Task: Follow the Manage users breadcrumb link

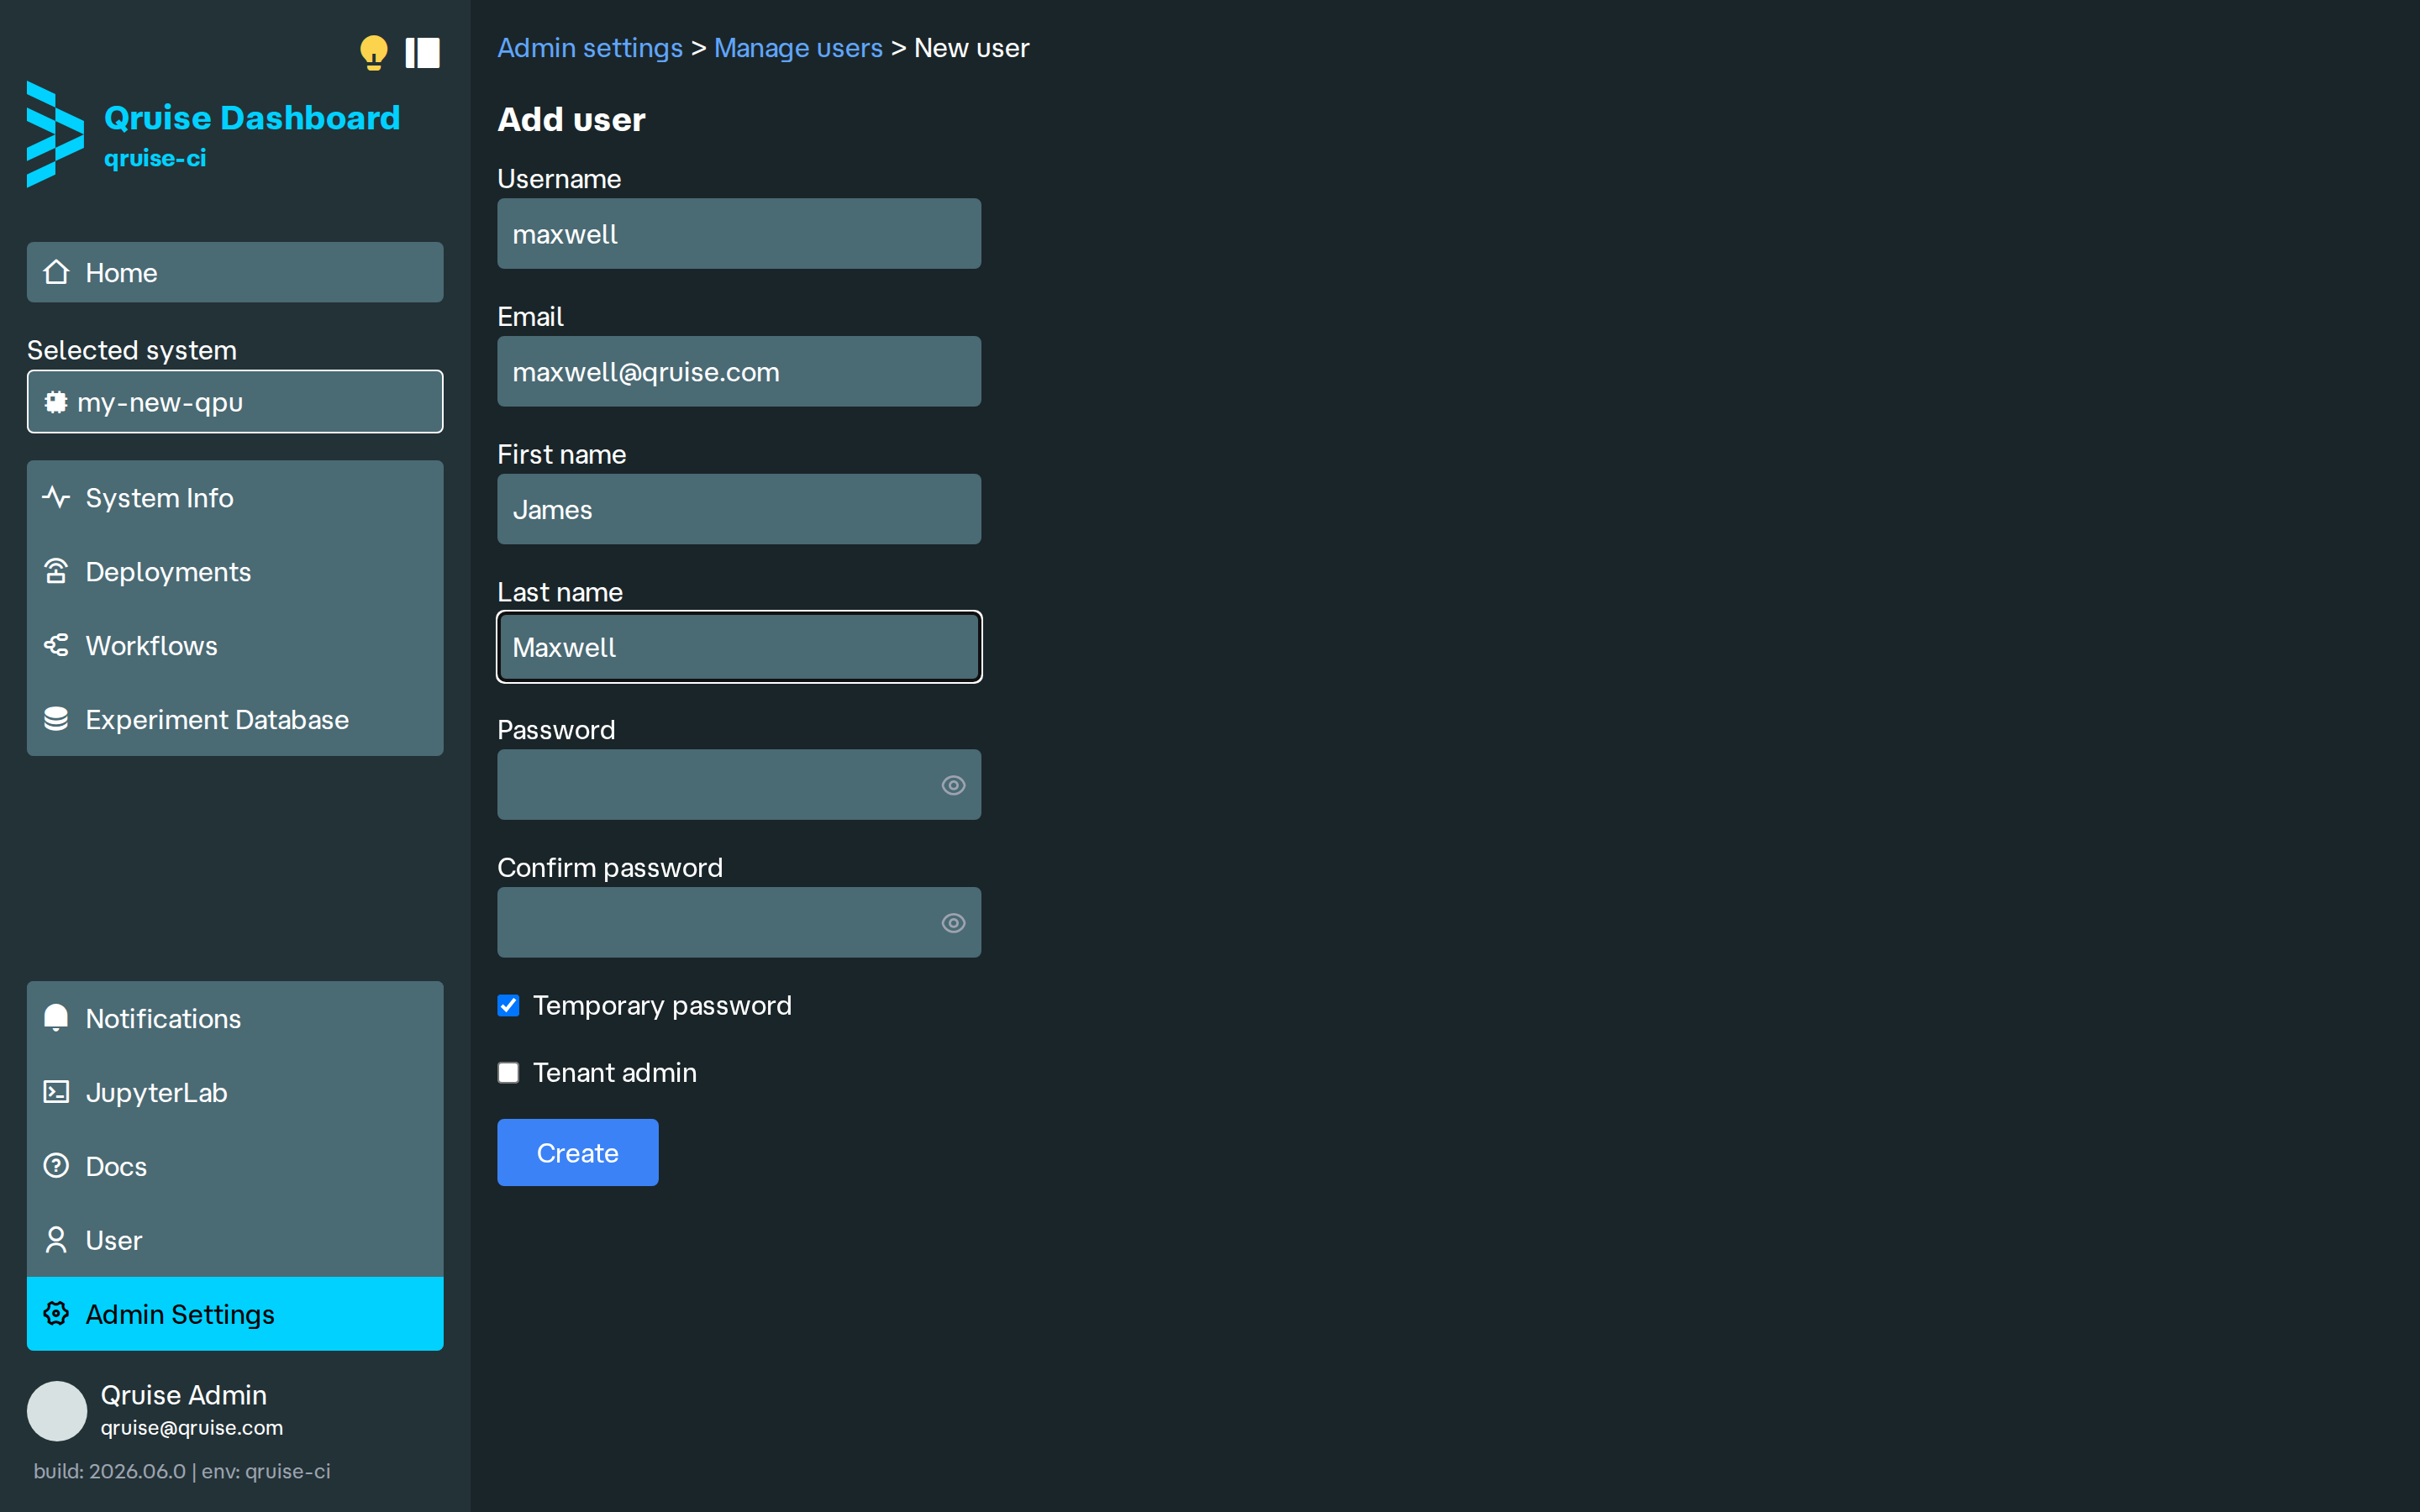Action: tap(798, 48)
